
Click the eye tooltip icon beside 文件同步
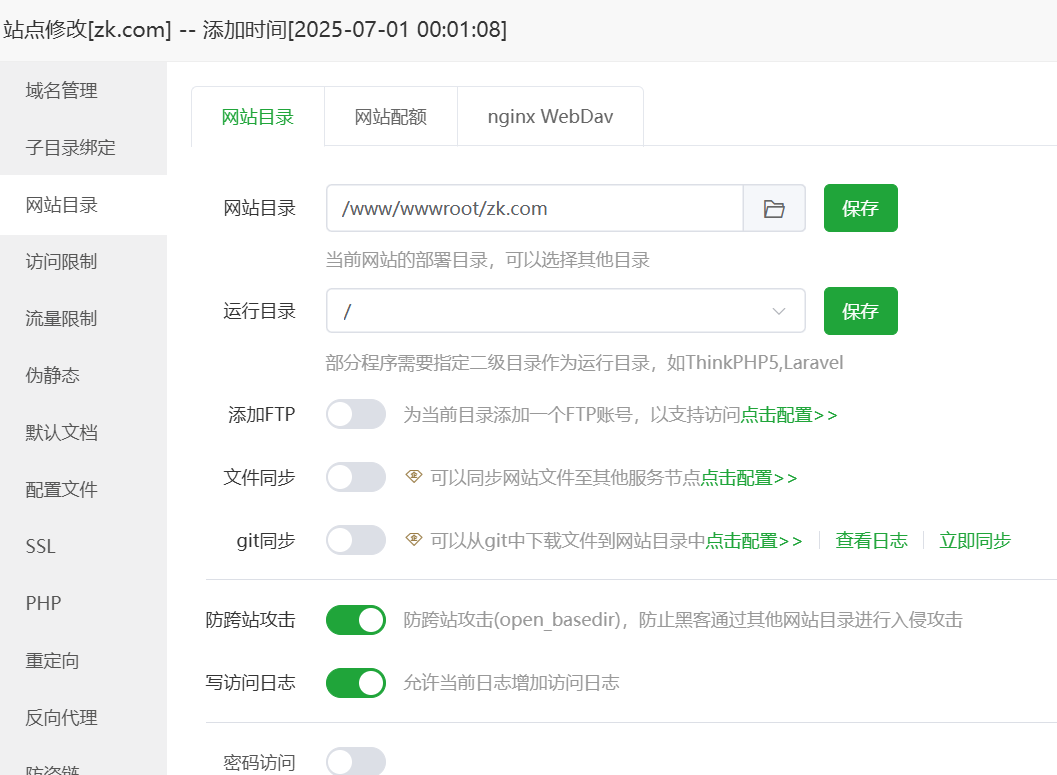pyautogui.click(x=413, y=477)
